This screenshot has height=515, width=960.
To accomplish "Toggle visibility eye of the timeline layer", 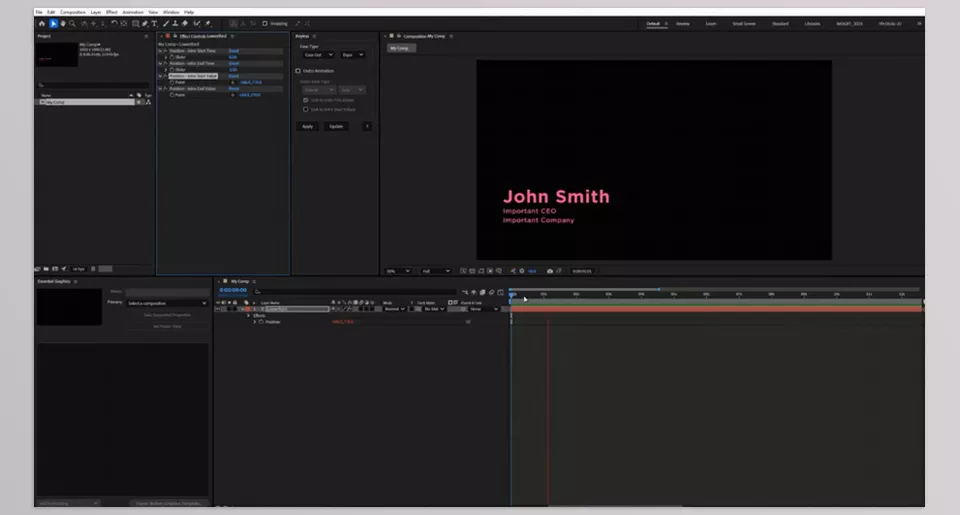I will coord(219,309).
